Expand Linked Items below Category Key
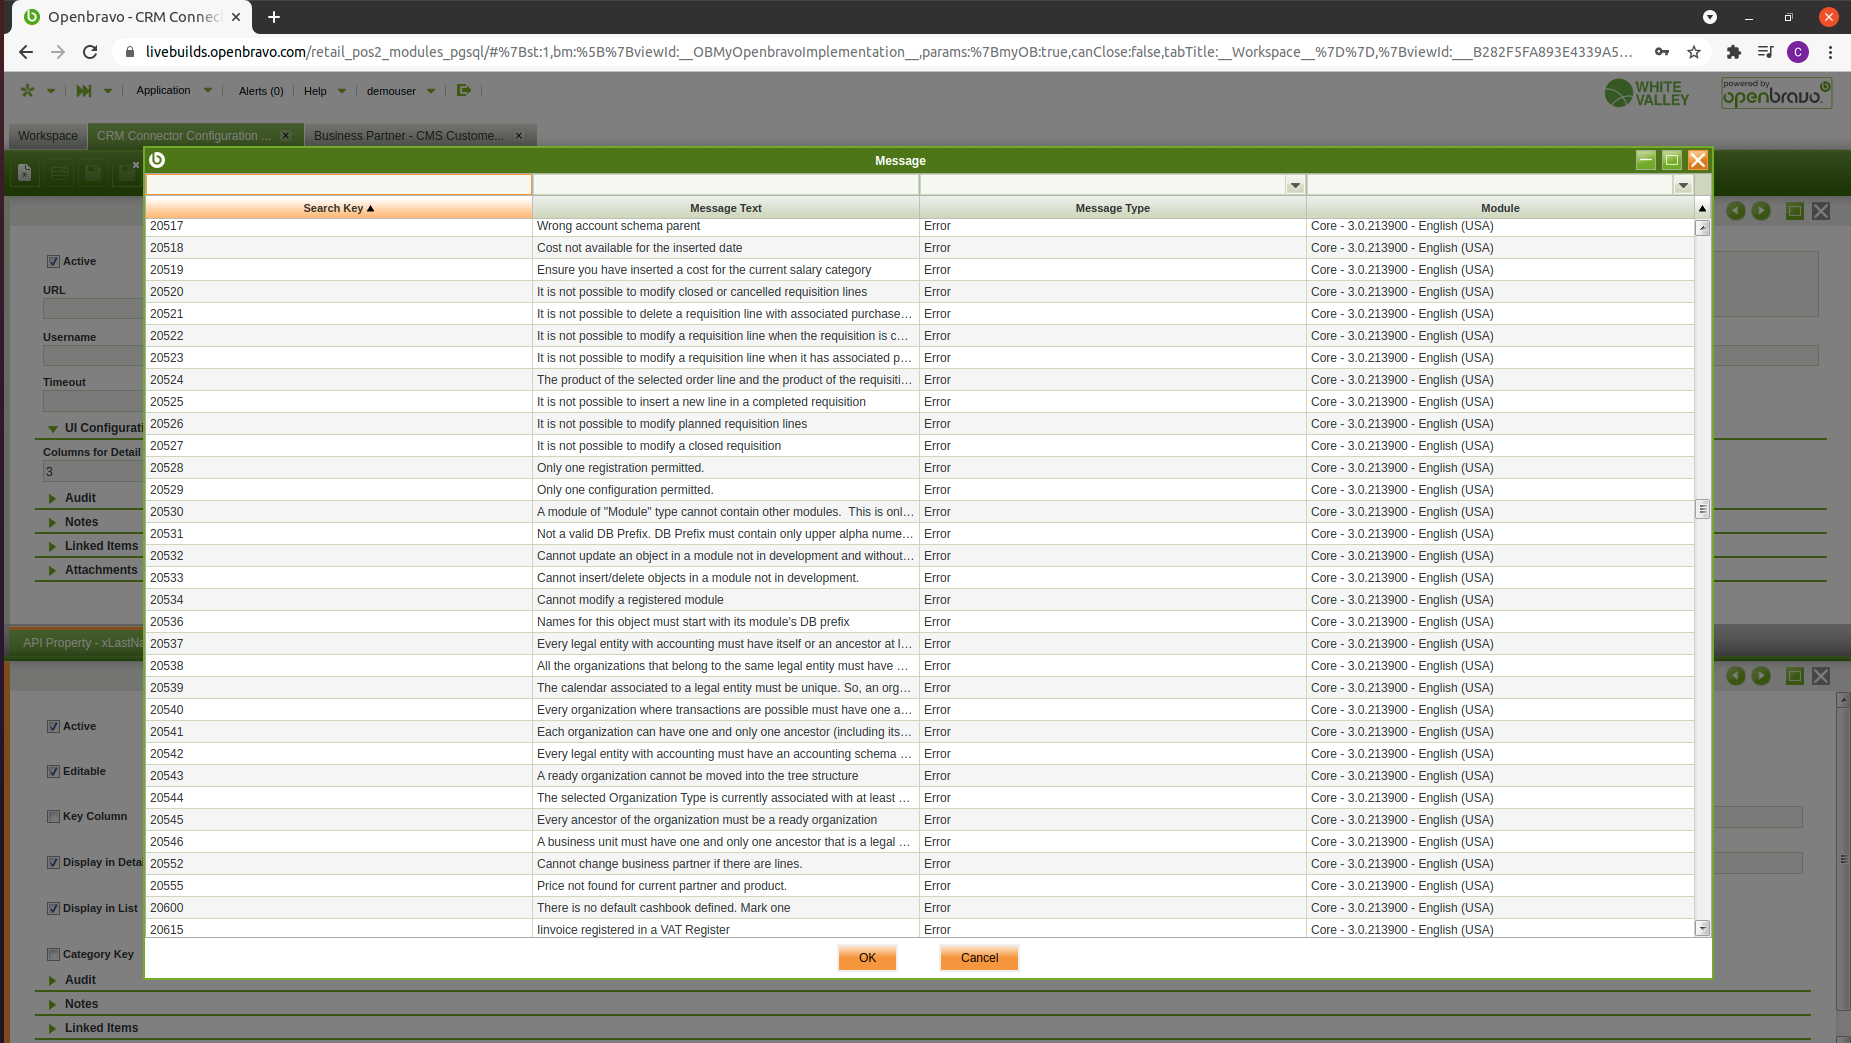This screenshot has width=1851, height=1043. [53, 1029]
